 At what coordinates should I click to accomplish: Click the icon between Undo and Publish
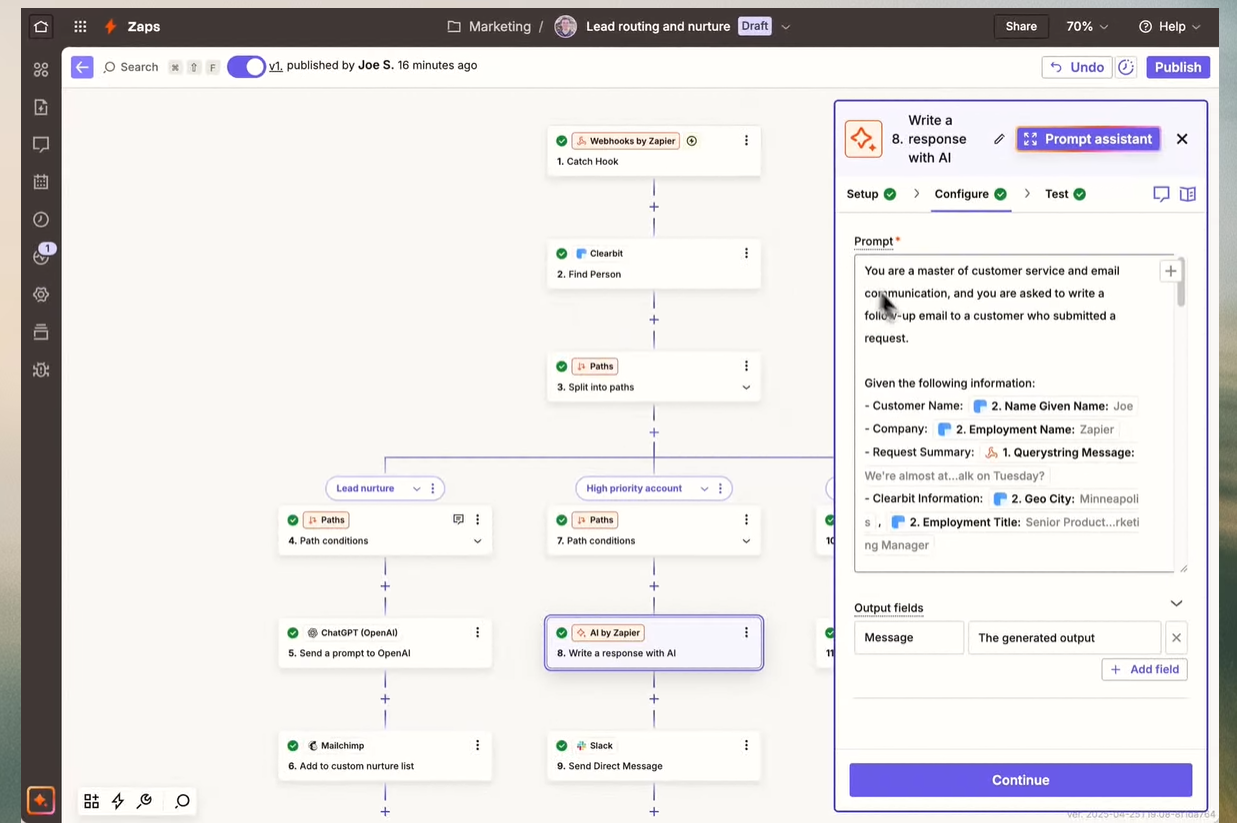pos(1126,67)
